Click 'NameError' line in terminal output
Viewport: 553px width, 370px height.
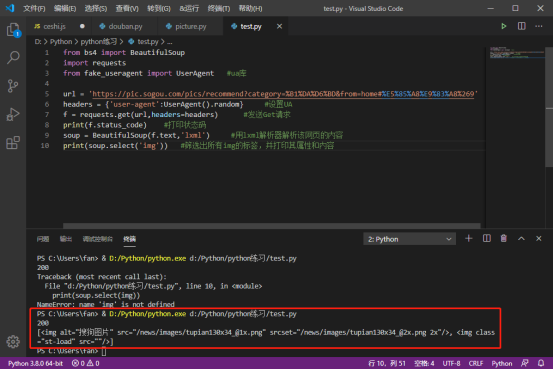tap(105, 304)
